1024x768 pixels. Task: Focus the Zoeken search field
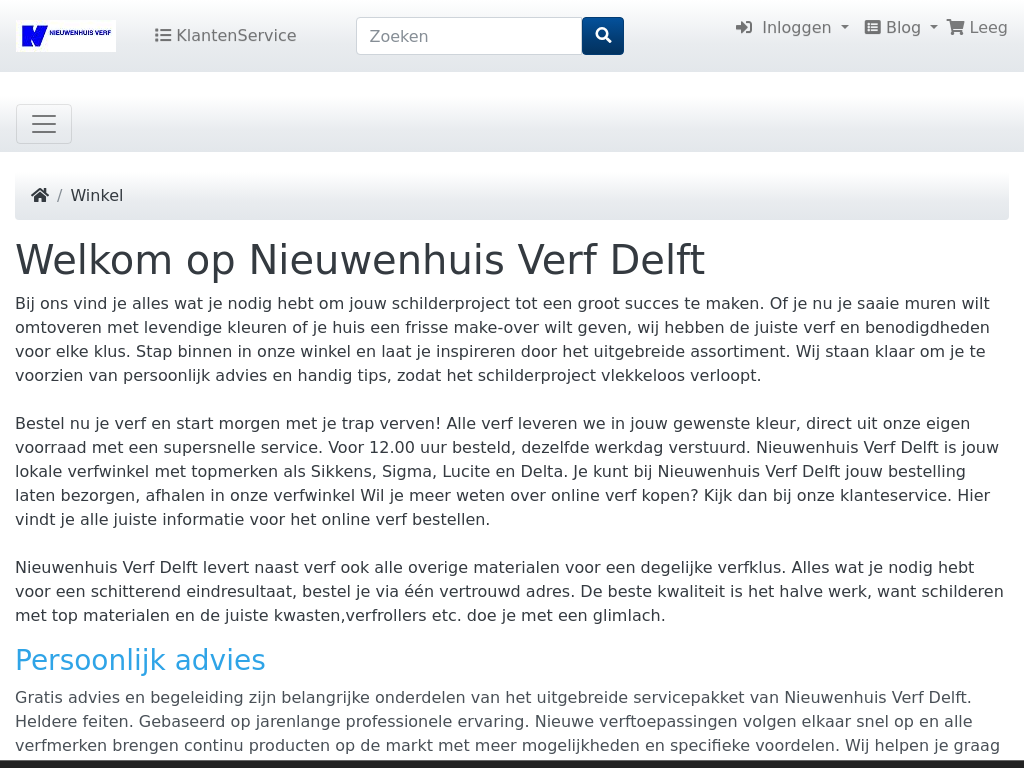pos(468,36)
